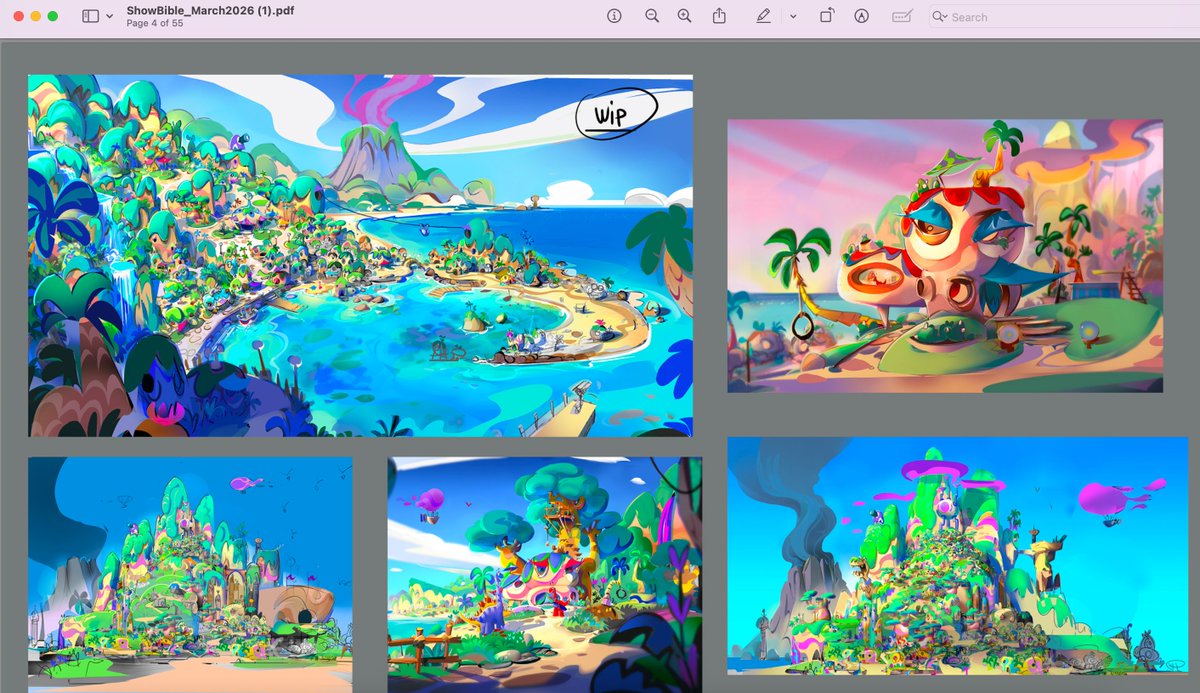Select the mushroom house sunset artwork
1200x693 pixels.
pos(945,256)
